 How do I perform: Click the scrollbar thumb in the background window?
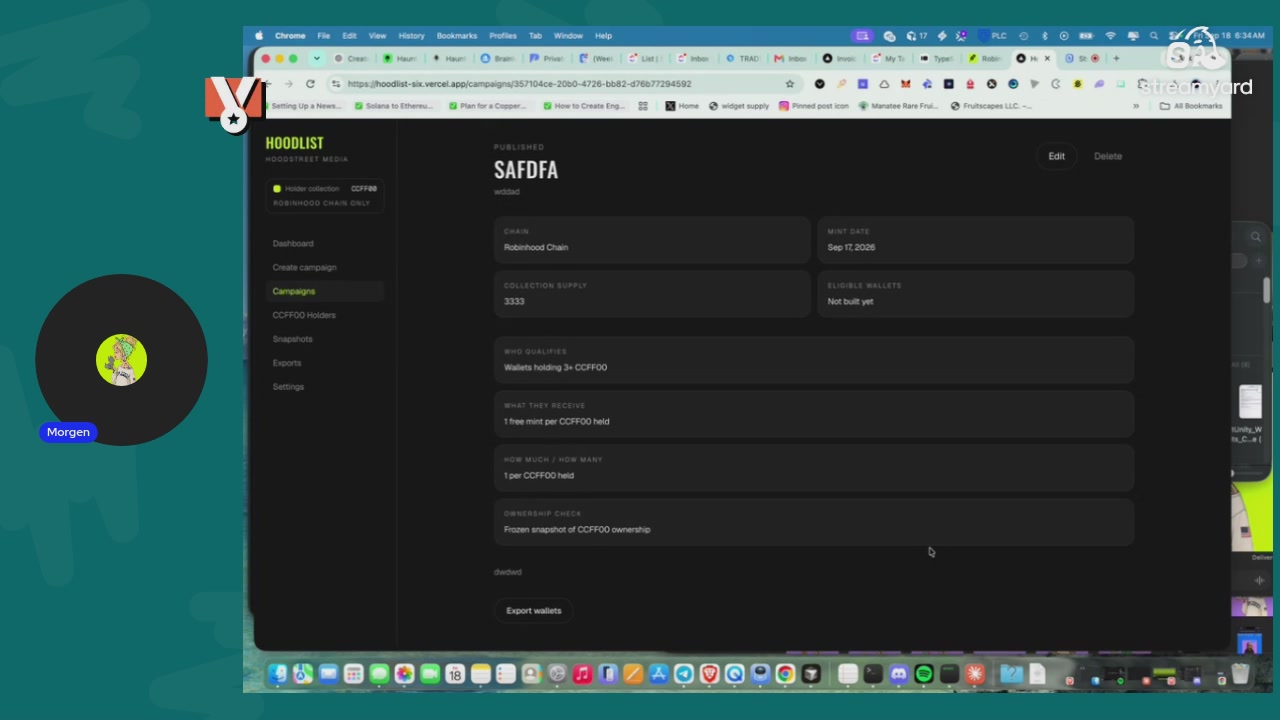coord(1267,289)
